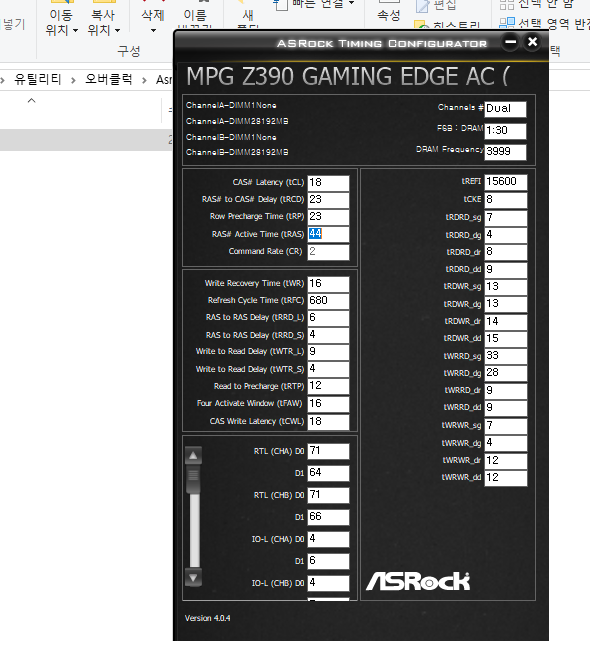Click the IO-L (CHB) D0 field
The width and height of the screenshot is (590, 664).
coord(328,583)
